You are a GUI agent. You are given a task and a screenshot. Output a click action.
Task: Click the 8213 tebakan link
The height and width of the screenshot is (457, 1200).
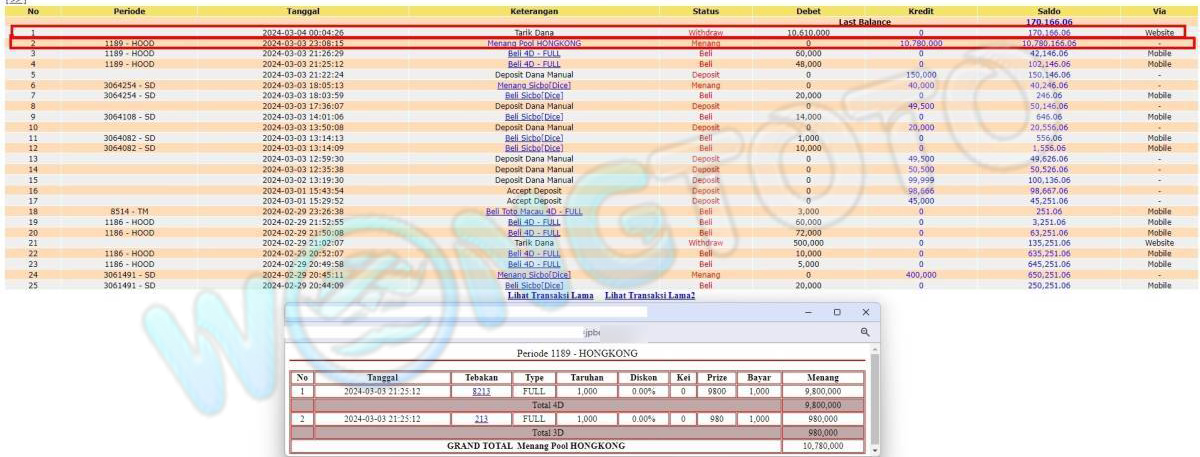(481, 392)
